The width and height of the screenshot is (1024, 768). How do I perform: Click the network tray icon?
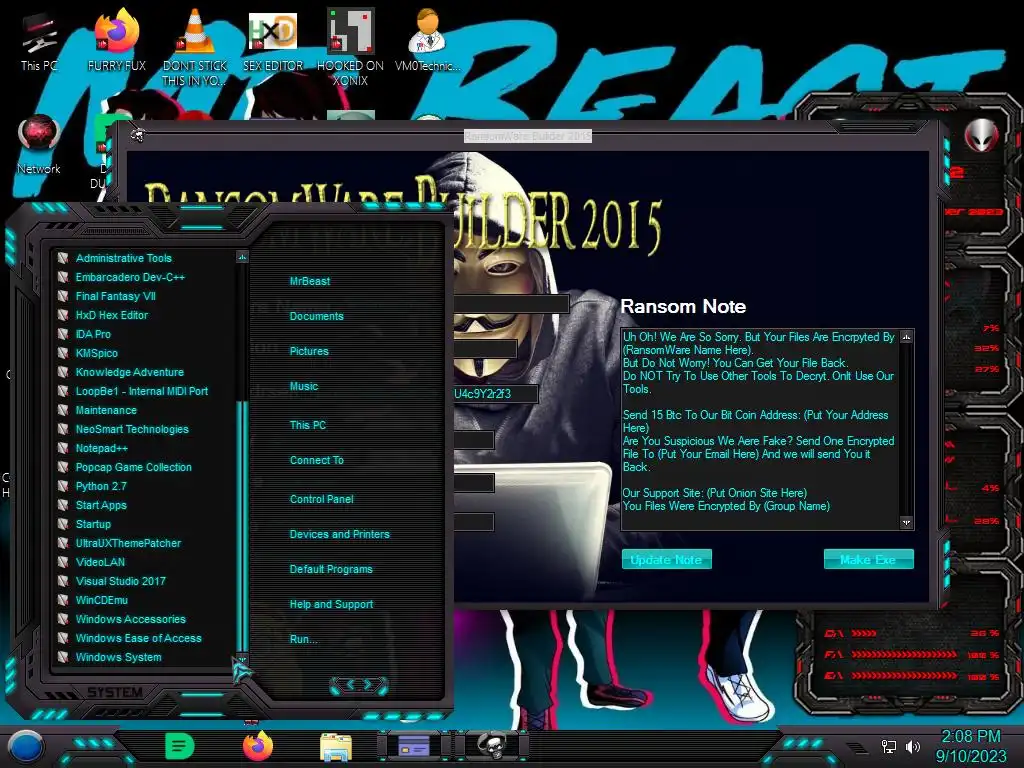click(x=889, y=746)
